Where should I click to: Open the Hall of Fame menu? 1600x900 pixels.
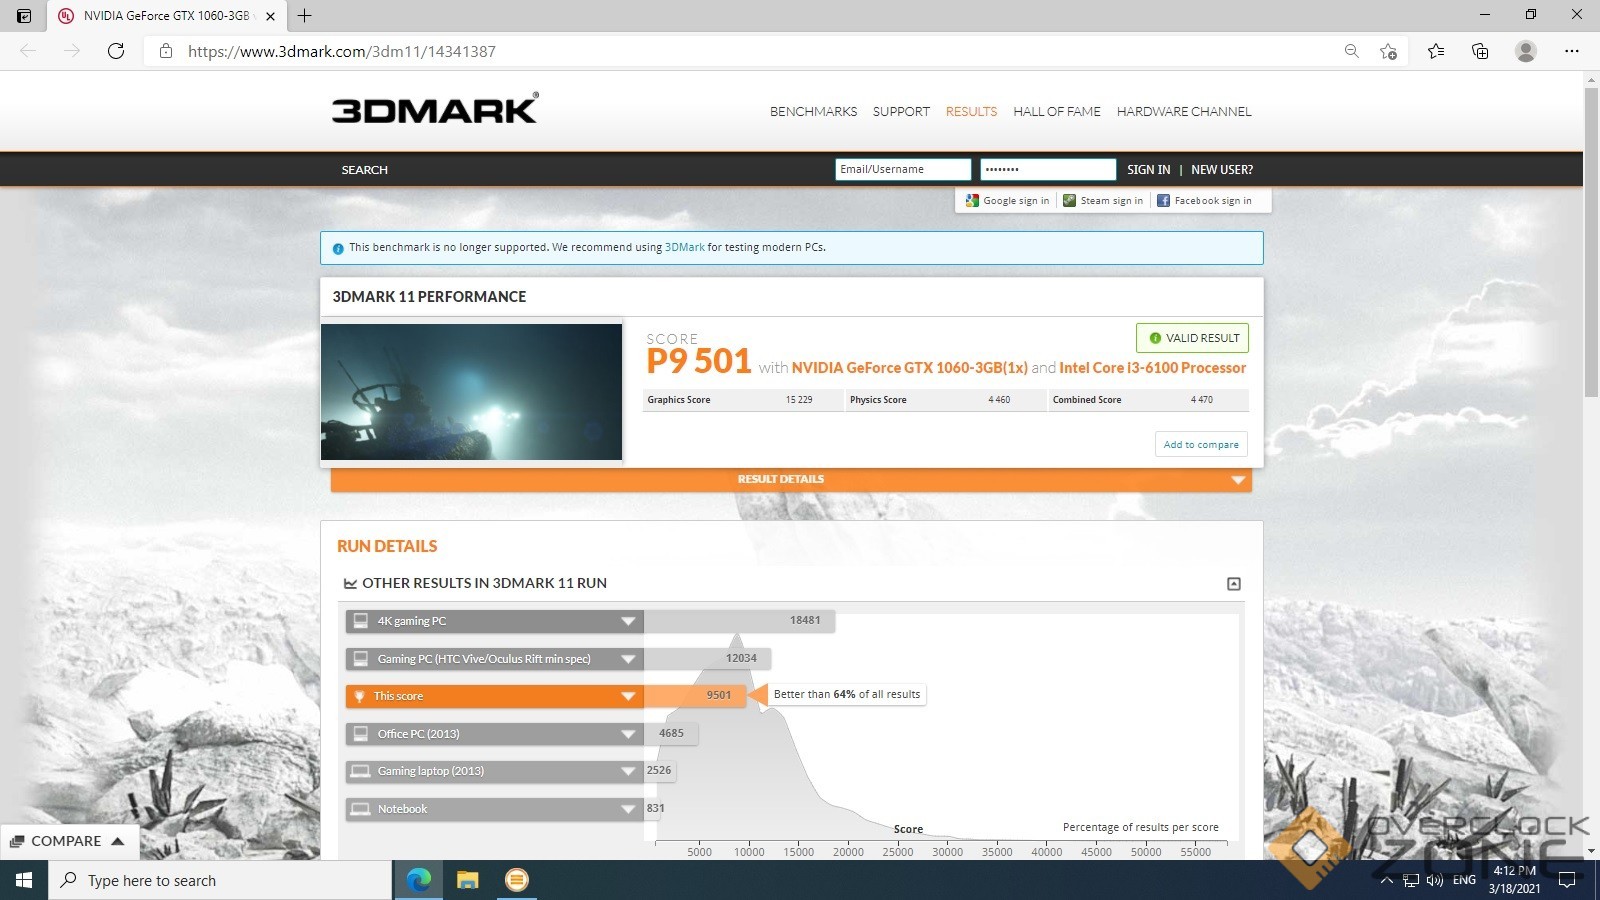pos(1056,112)
